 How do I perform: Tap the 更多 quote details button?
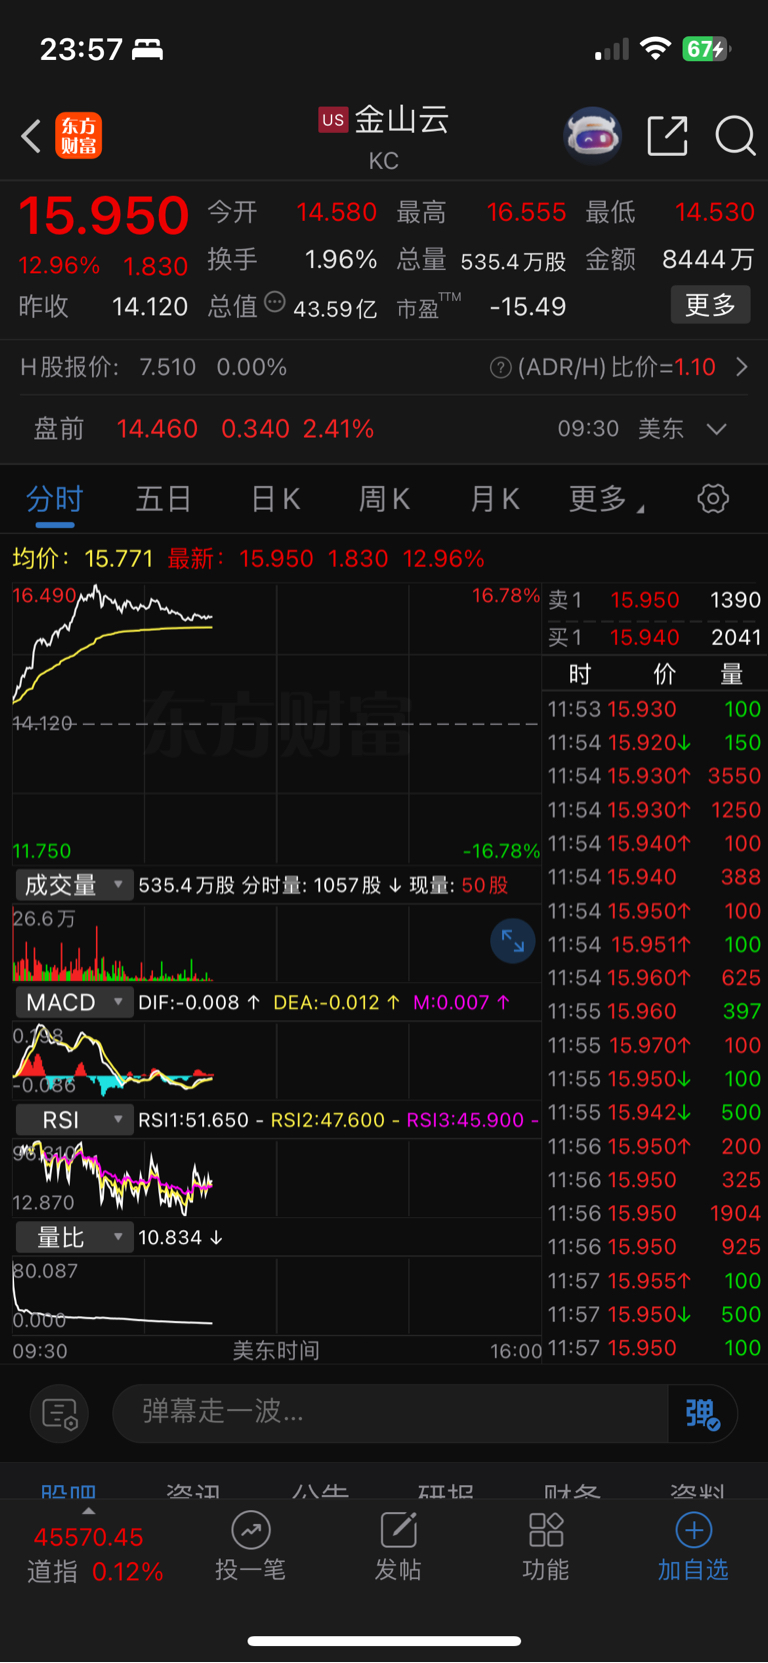point(710,305)
